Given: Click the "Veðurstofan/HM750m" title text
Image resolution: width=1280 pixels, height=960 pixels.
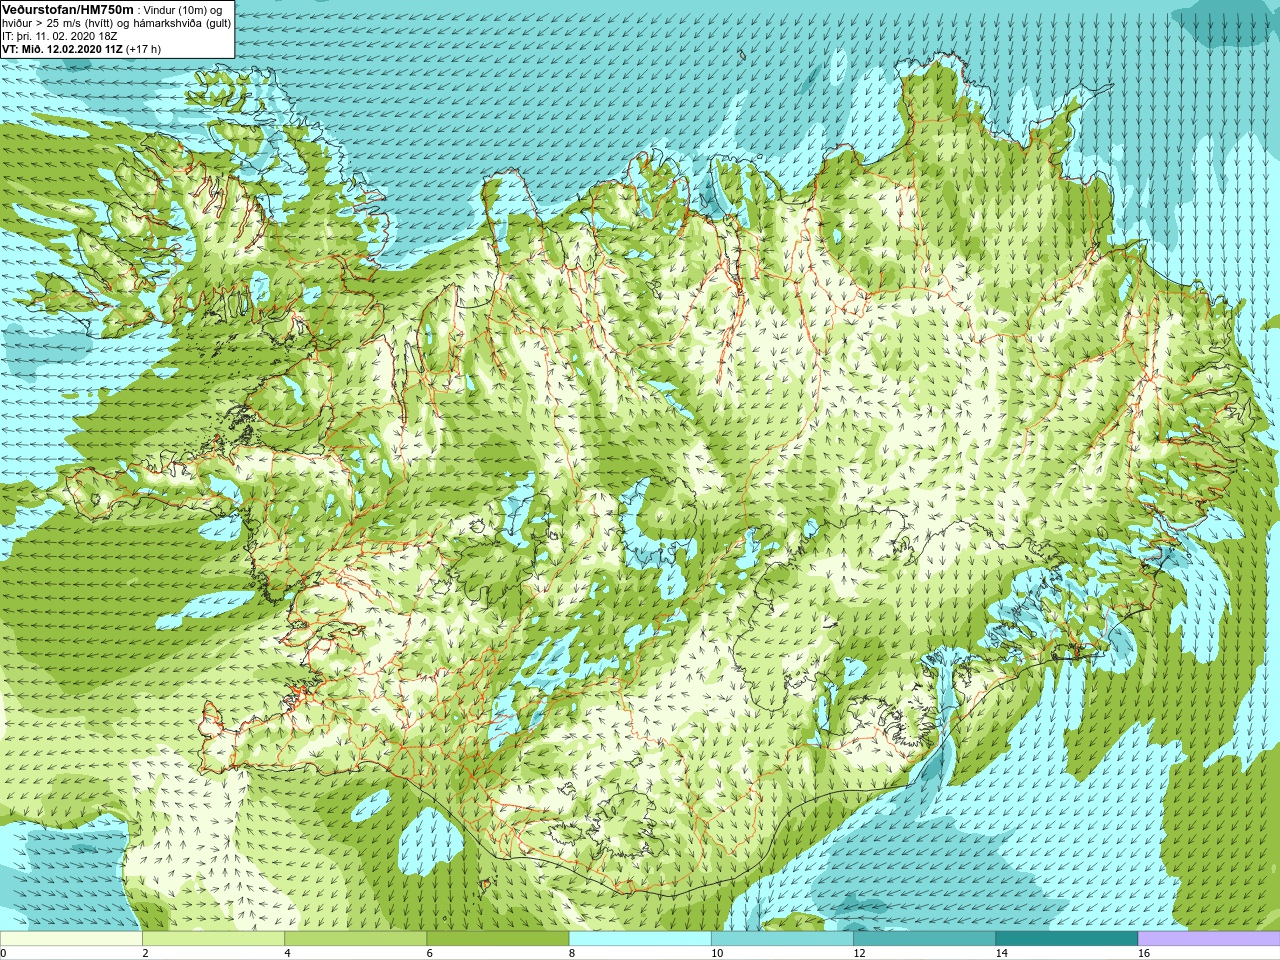Looking at the screenshot, I should (x=67, y=9).
